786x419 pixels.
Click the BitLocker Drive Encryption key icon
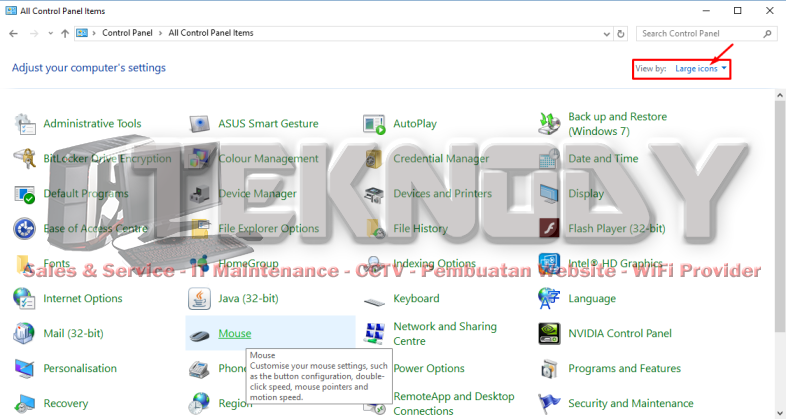tap(24, 159)
